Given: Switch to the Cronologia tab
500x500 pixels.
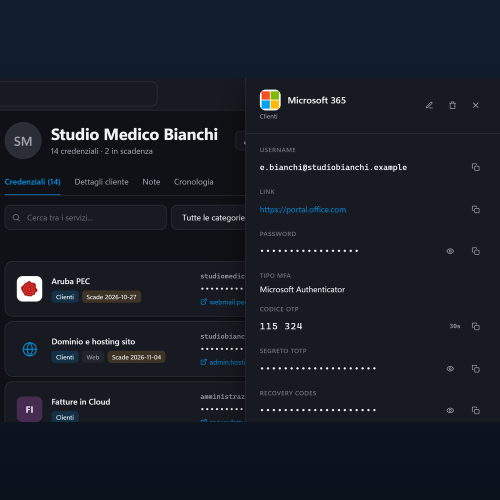Looking at the screenshot, I should 194,182.
